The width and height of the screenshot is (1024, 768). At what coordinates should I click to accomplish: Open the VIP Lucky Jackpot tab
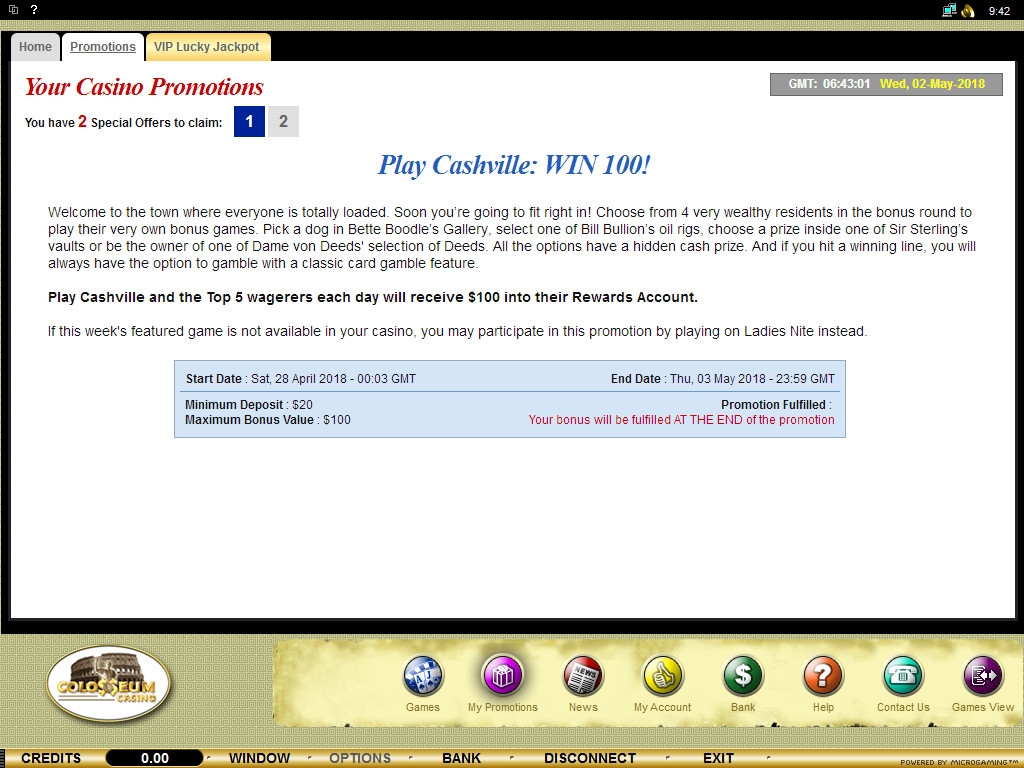(207, 47)
